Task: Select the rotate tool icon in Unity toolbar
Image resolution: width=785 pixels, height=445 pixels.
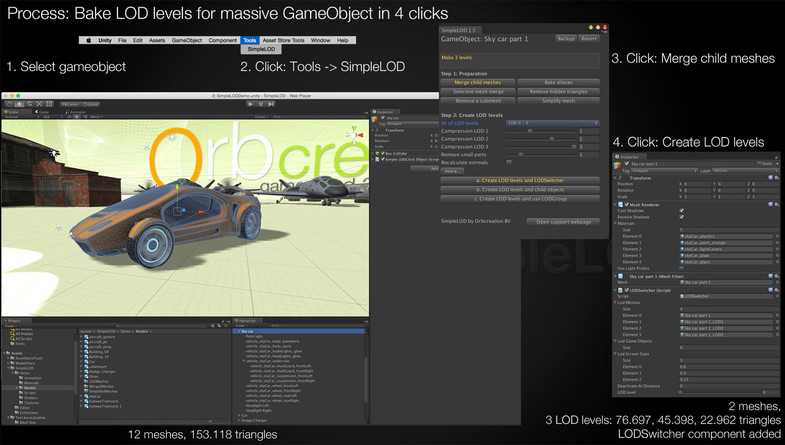Action: coord(30,104)
